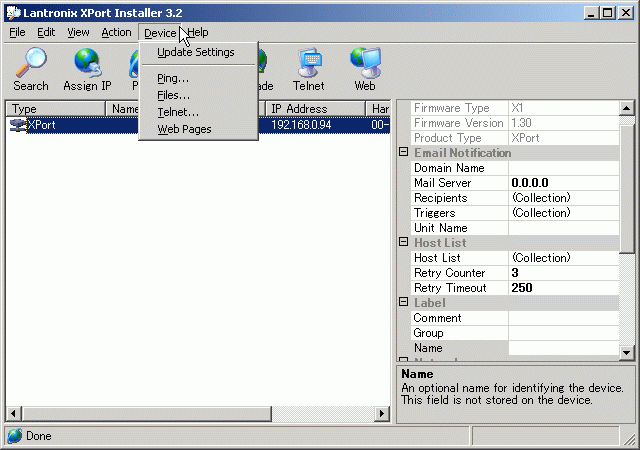Screen dimensions: 640x450
Task: Click the Search magnifier toolbar icon
Action: click(x=31, y=62)
